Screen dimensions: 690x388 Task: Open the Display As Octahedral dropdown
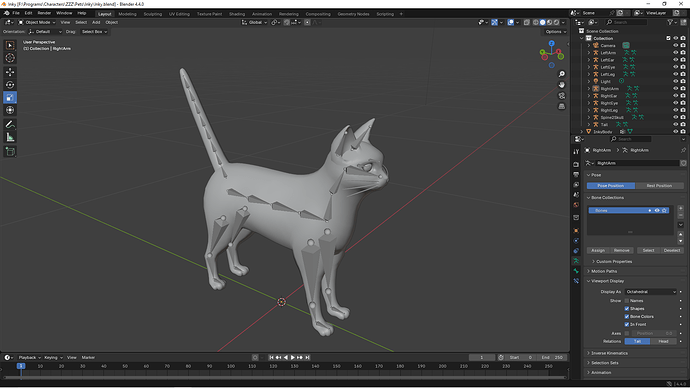(650, 292)
